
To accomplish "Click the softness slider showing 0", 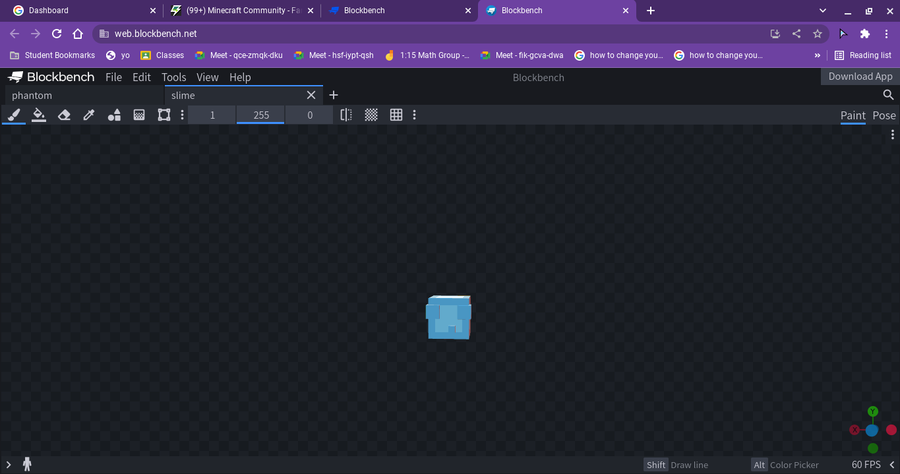I will [309, 115].
